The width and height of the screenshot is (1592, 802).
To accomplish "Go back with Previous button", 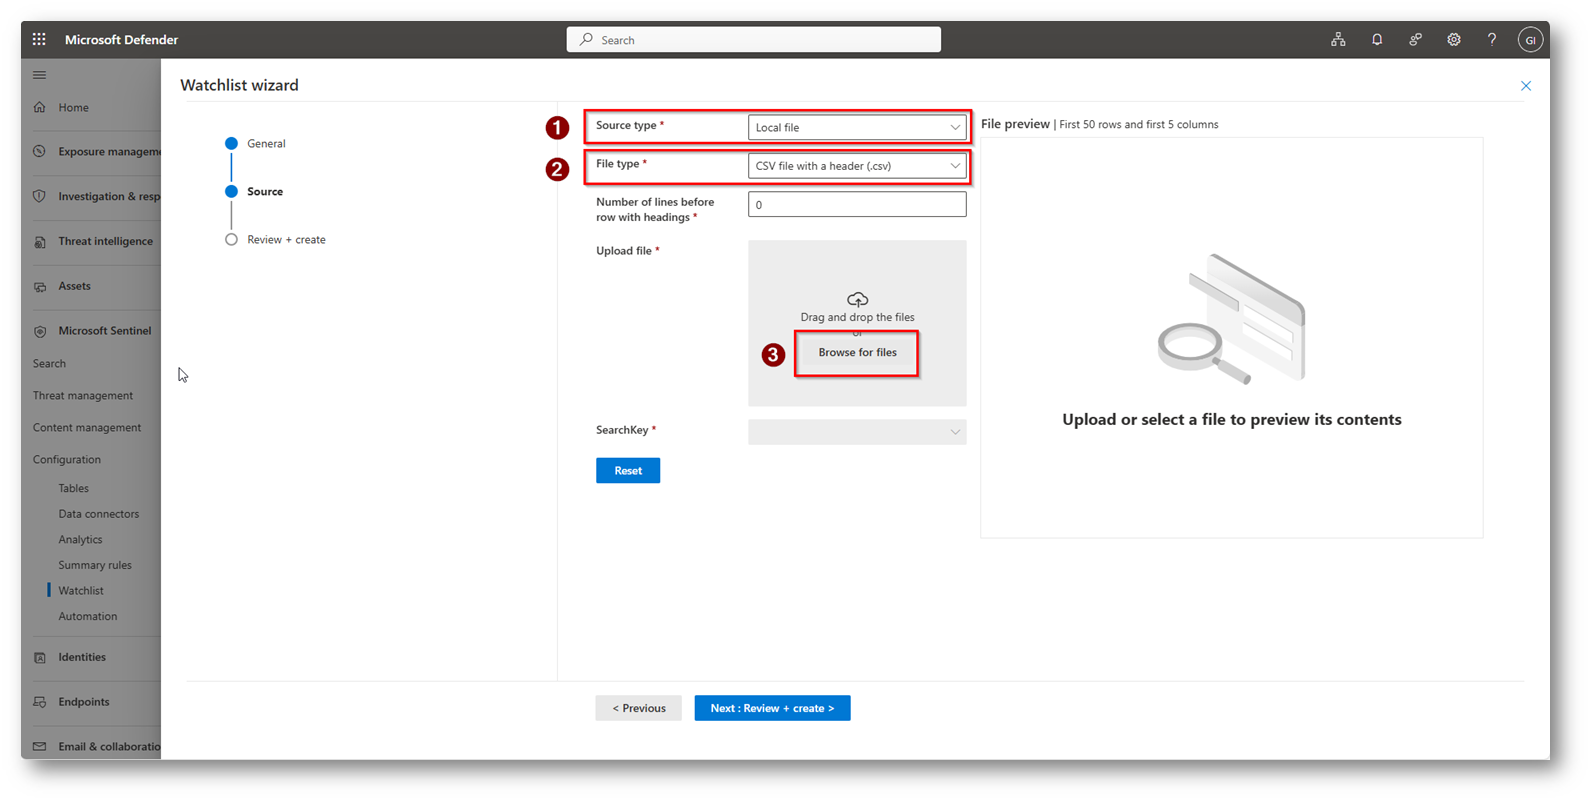I will [x=639, y=709].
